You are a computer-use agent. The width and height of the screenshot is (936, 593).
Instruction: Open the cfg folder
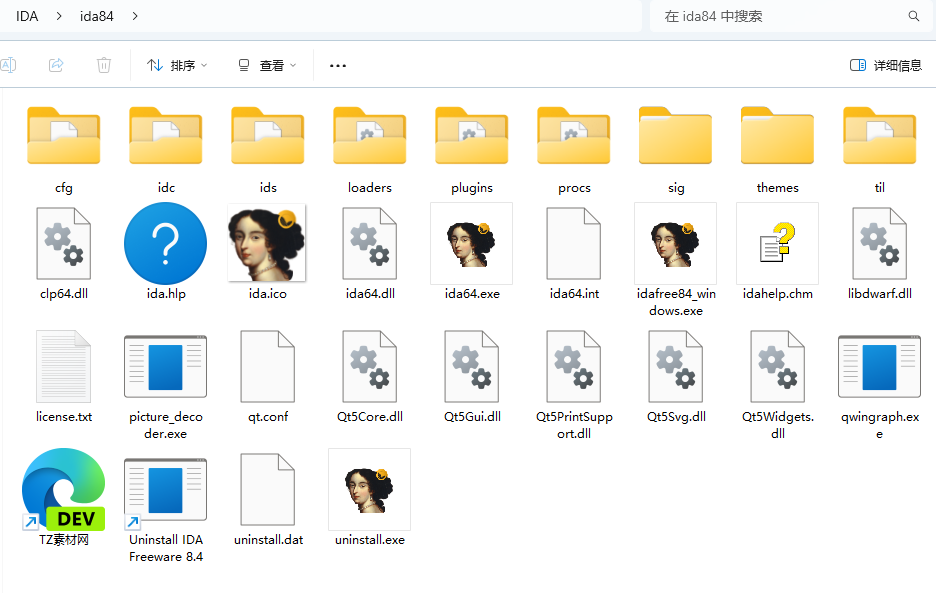[x=64, y=136]
